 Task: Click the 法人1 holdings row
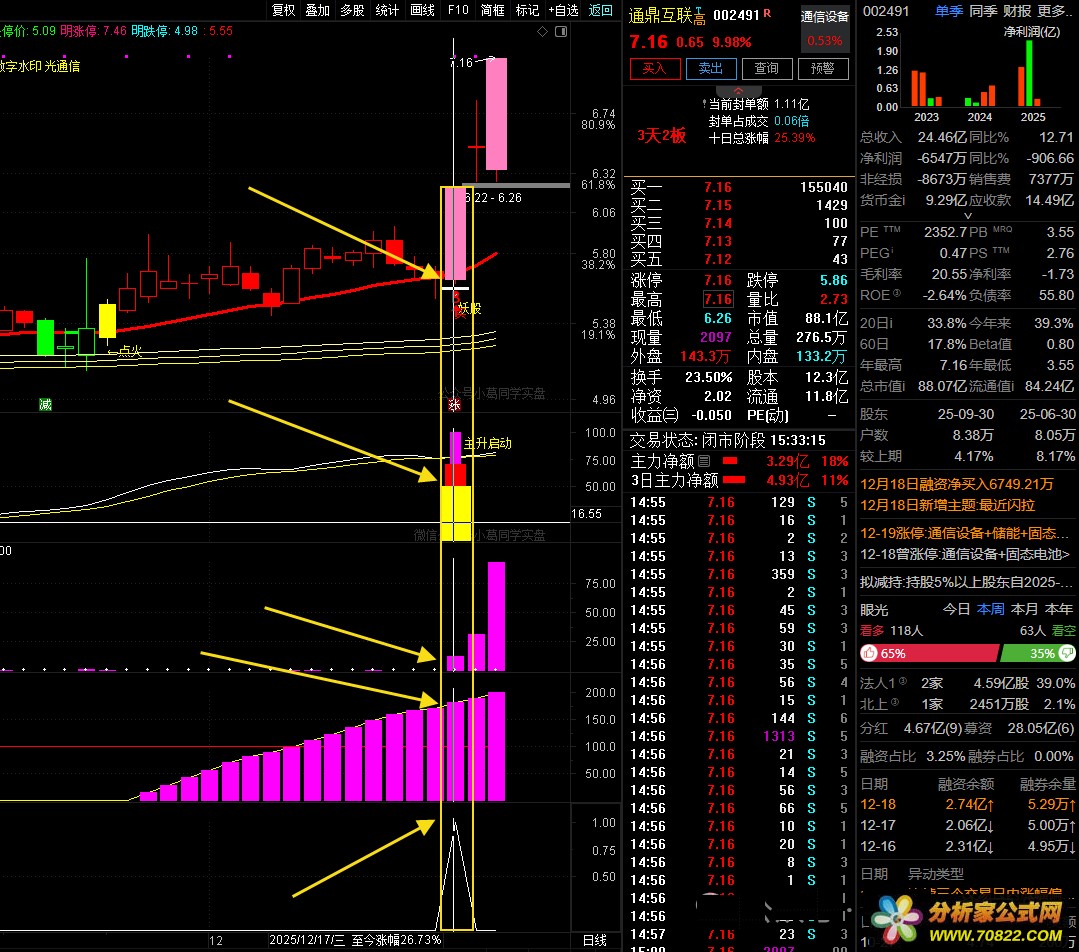point(968,683)
